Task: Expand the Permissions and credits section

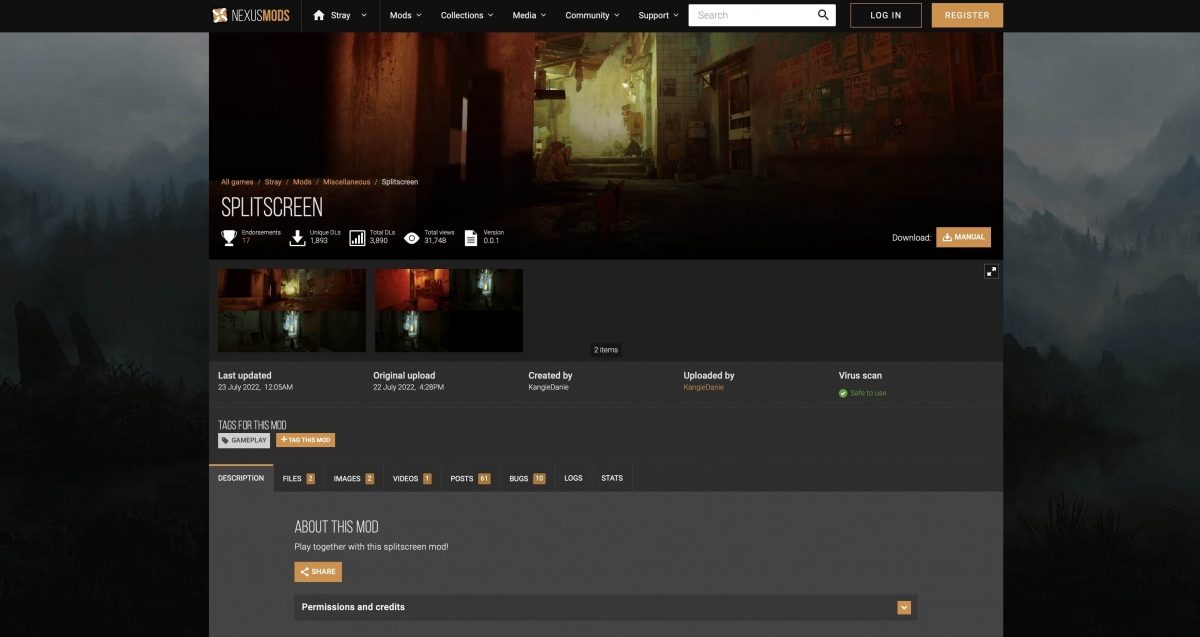Action: tap(904, 607)
